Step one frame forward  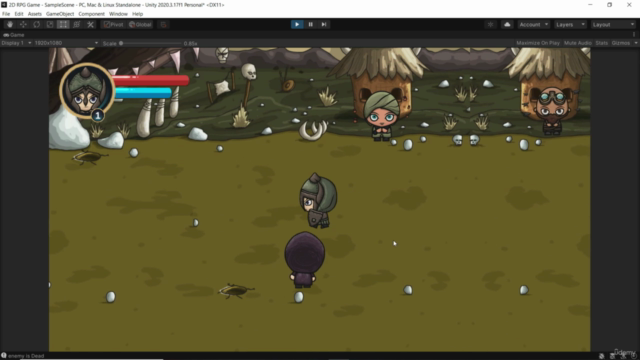[x=324, y=24]
